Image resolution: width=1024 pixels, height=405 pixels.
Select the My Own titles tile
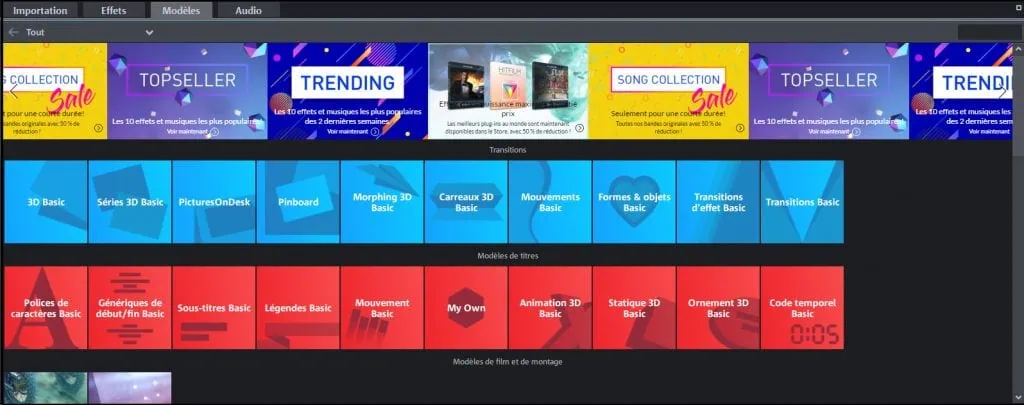tap(466, 308)
